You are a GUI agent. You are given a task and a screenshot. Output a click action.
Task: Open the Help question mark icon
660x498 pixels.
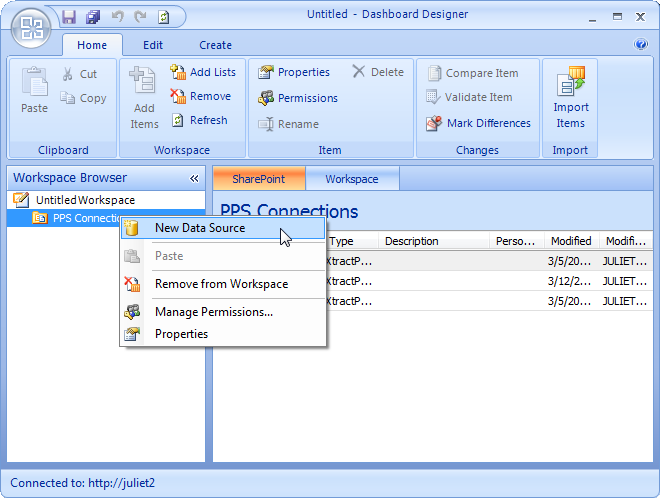tap(641, 44)
